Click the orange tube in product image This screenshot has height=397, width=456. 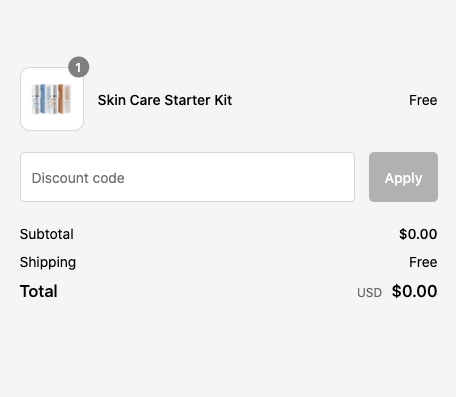click(x=61, y=99)
